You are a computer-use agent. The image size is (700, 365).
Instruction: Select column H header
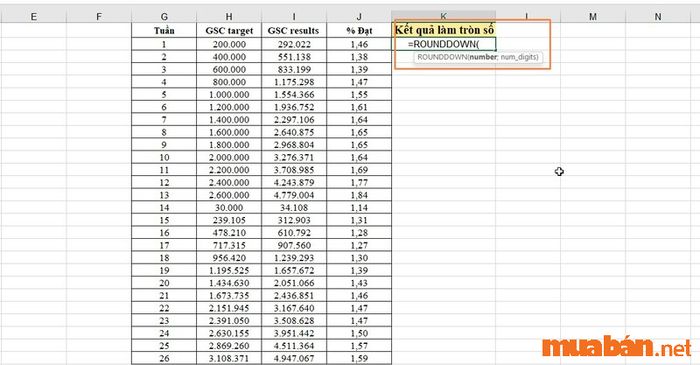point(229,17)
